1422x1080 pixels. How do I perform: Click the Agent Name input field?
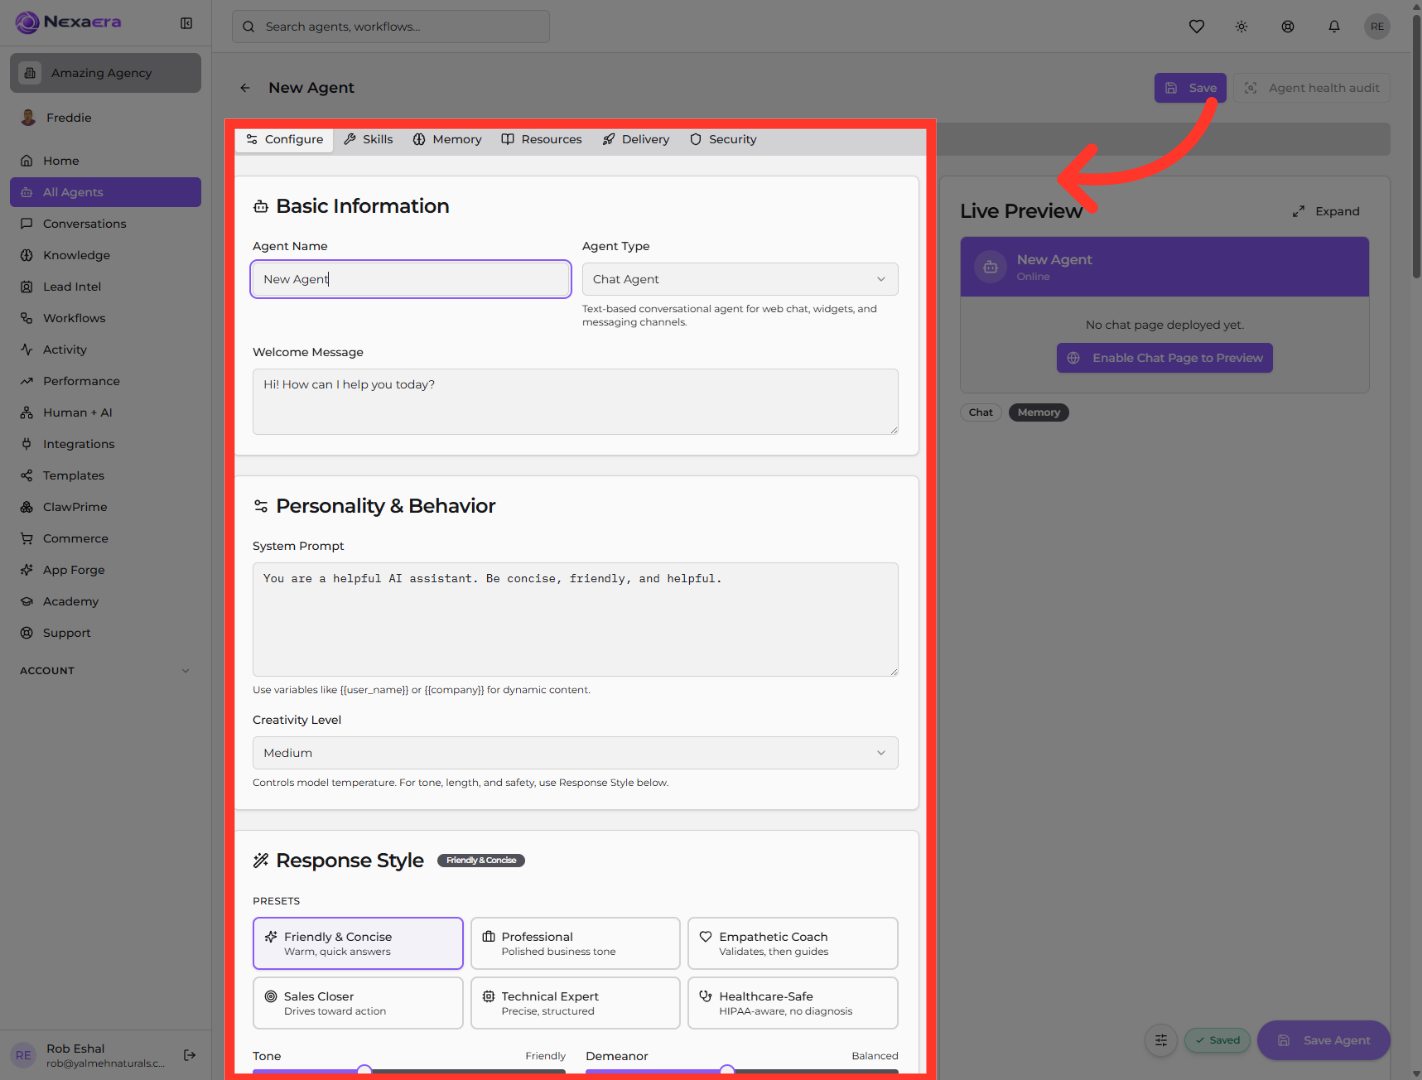pyautogui.click(x=411, y=279)
